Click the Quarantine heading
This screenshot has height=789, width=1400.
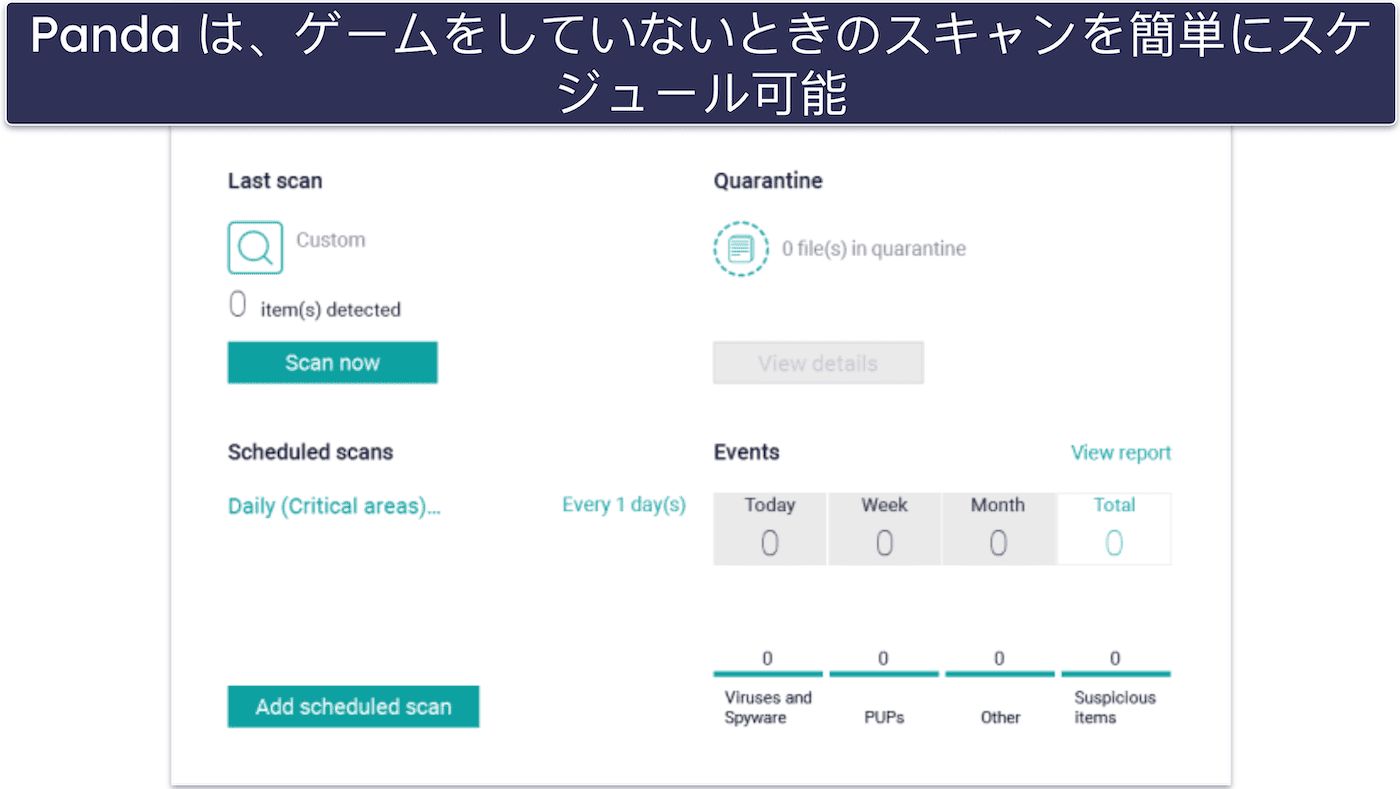click(768, 181)
